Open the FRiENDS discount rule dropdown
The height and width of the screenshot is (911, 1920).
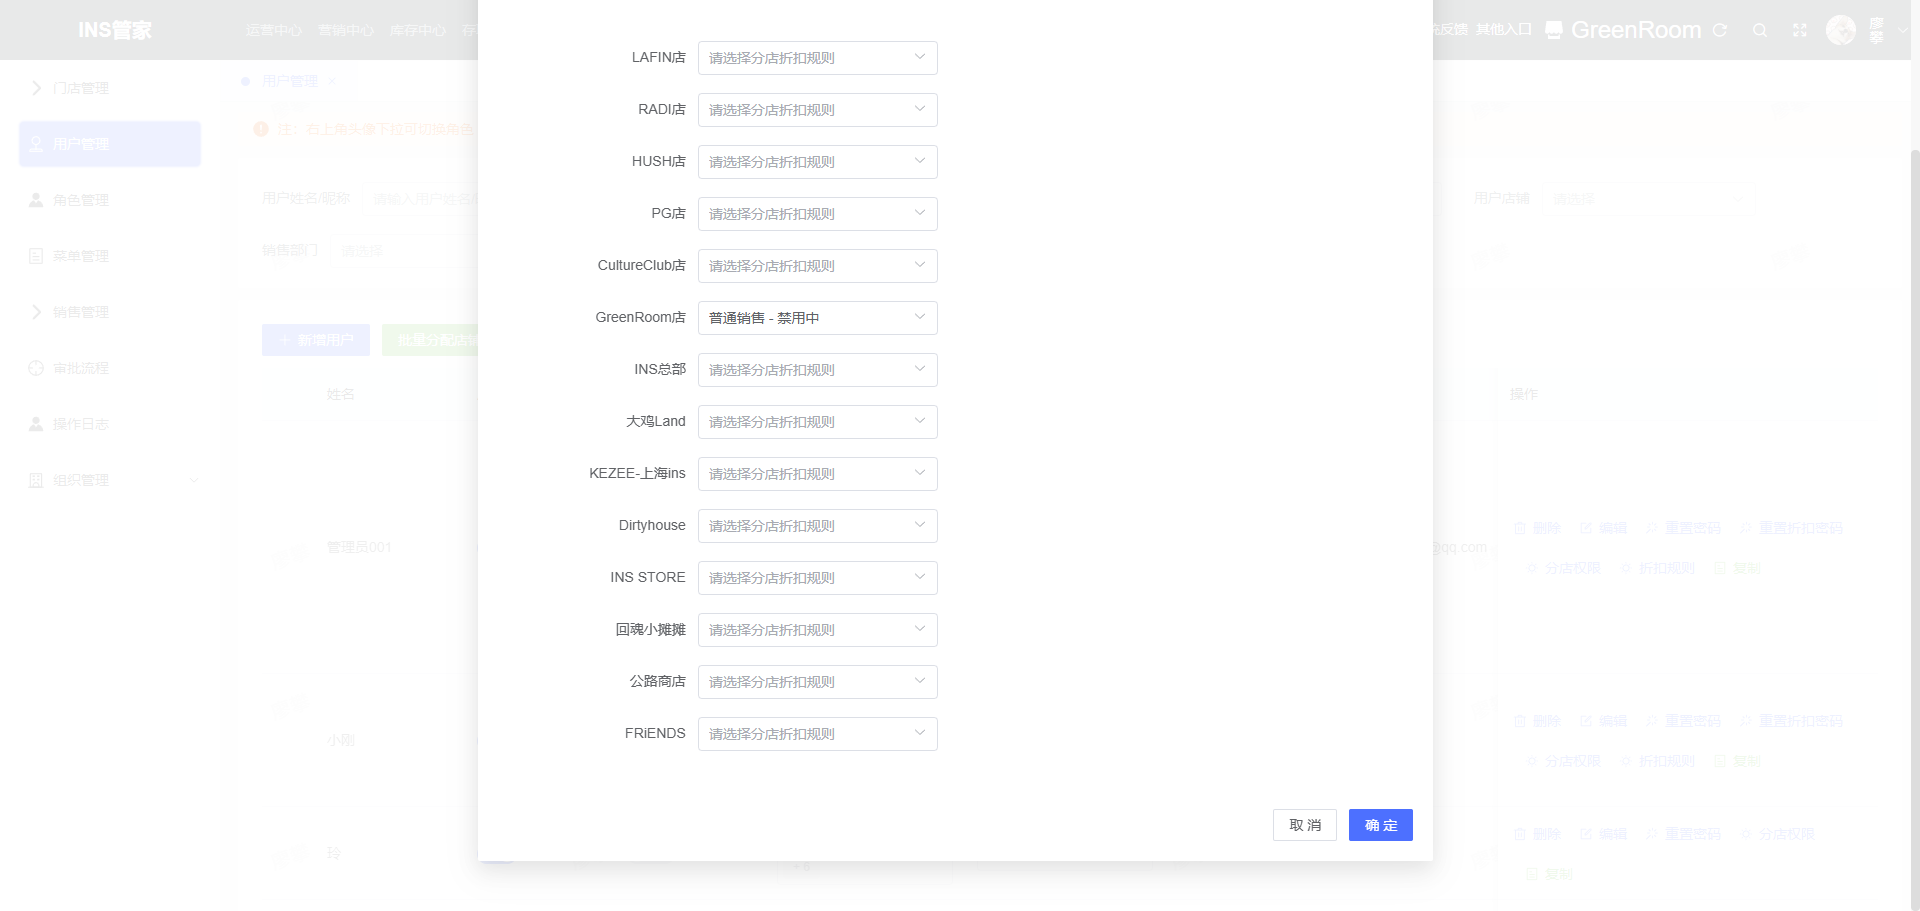[x=817, y=734]
